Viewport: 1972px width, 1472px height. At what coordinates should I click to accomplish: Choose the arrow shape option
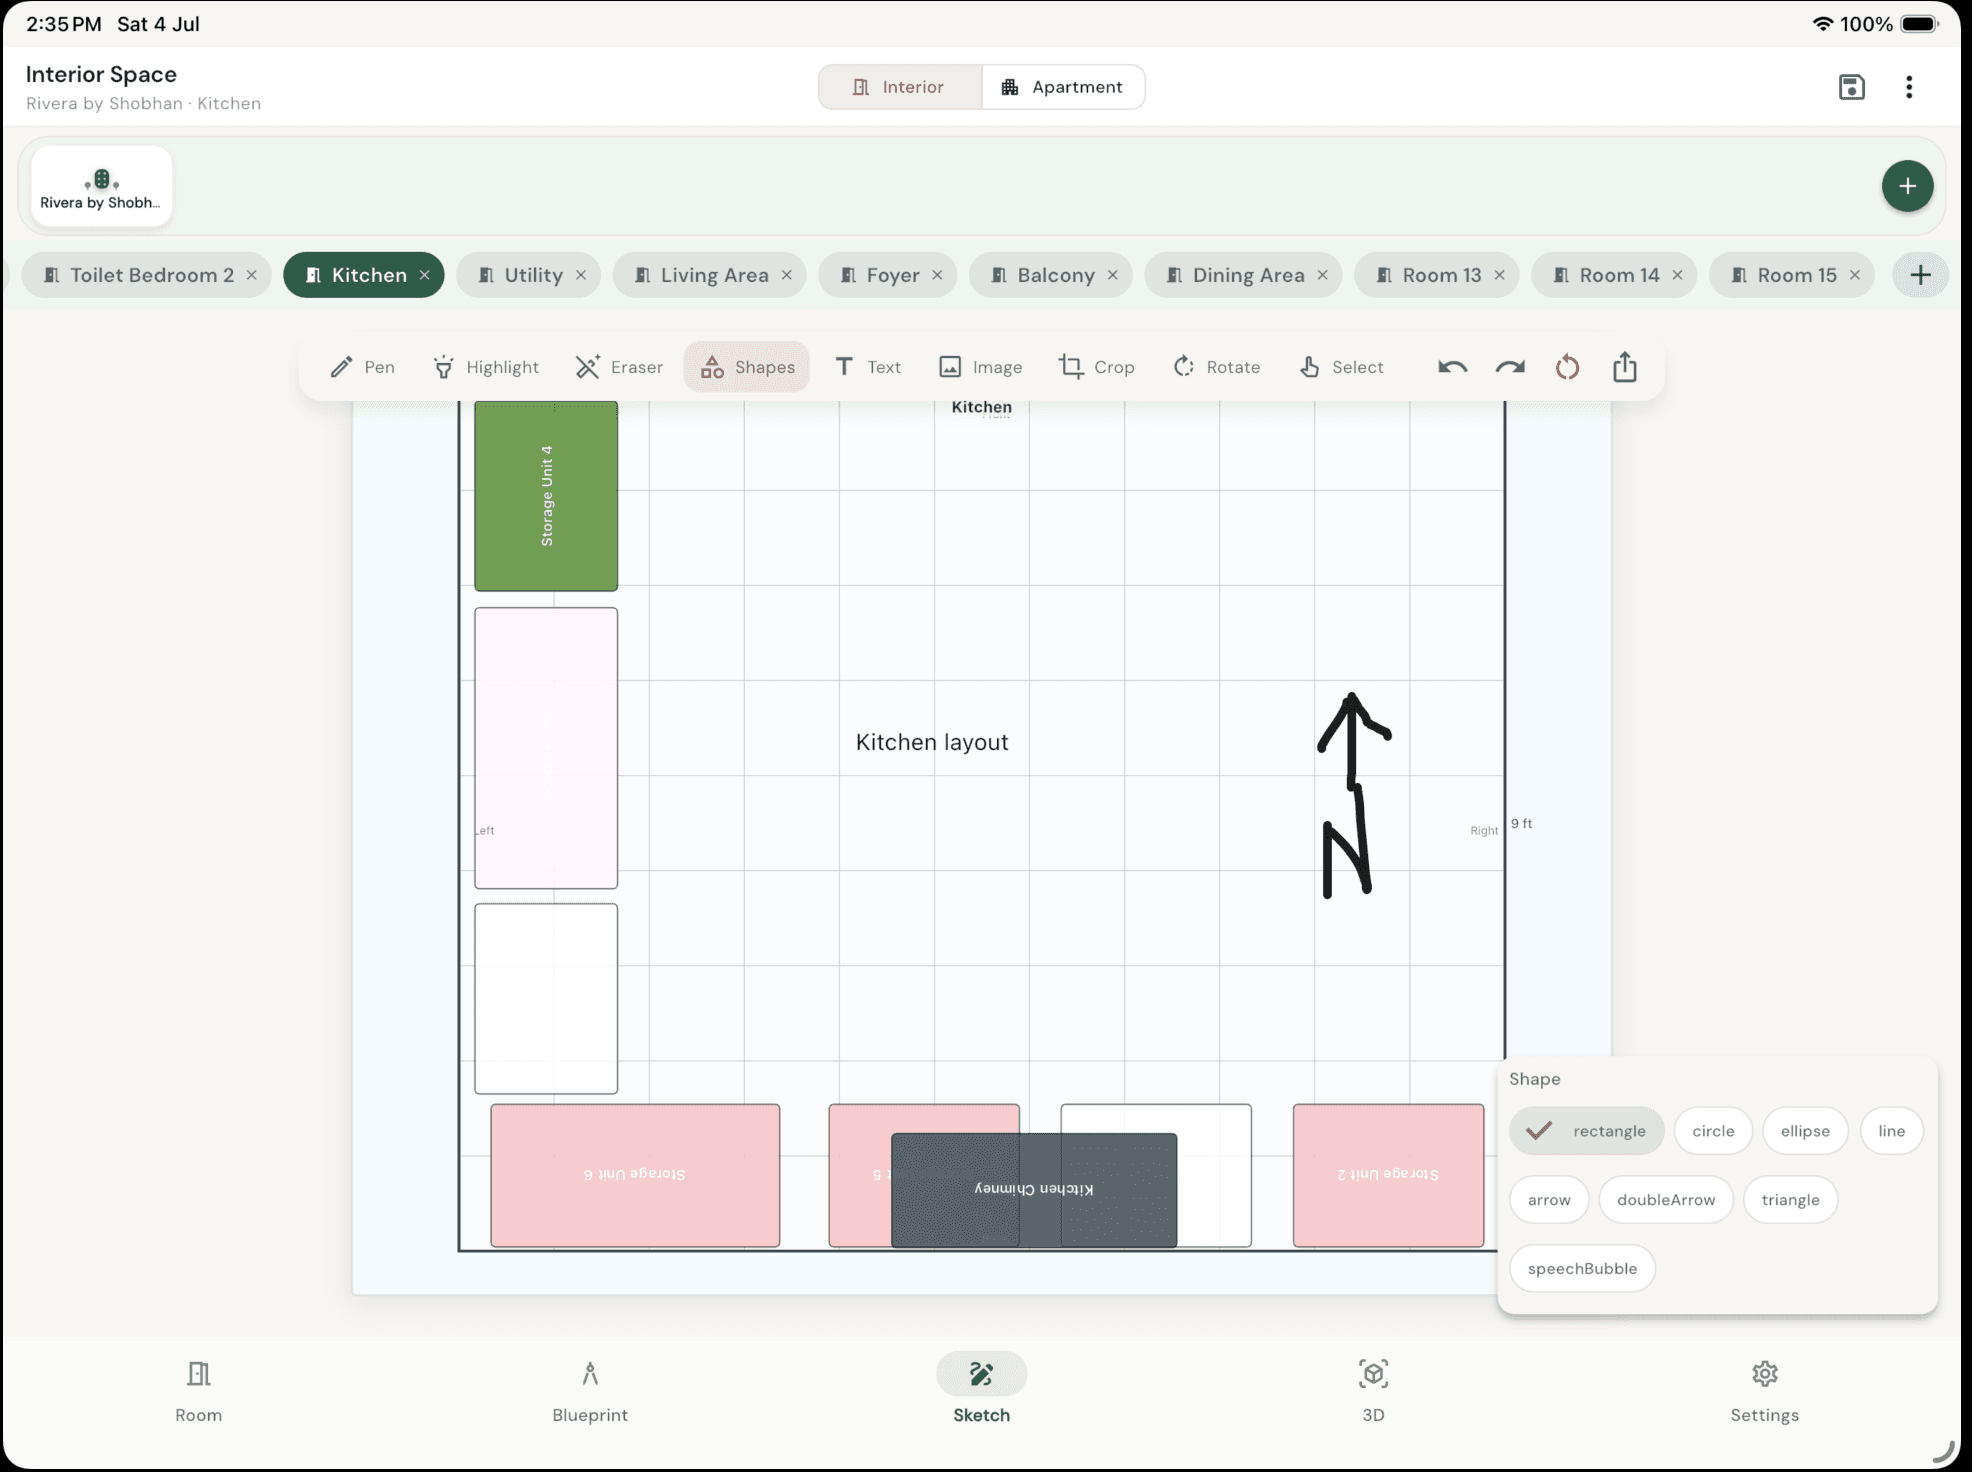click(1549, 1200)
